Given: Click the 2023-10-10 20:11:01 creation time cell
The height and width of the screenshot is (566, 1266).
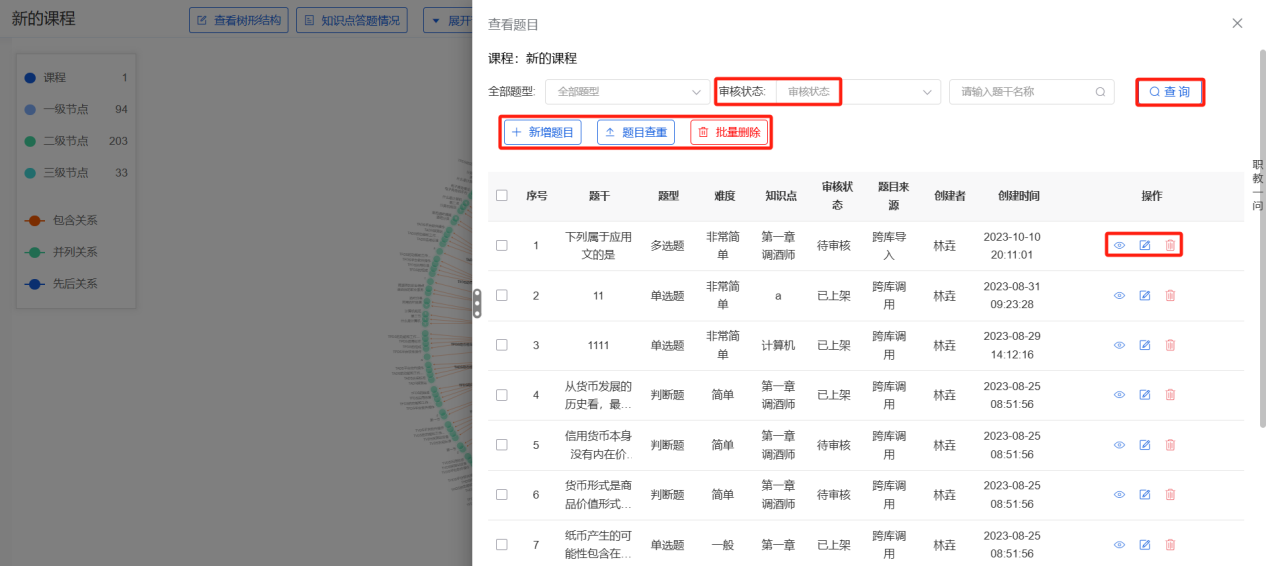Looking at the screenshot, I should (1012, 246).
